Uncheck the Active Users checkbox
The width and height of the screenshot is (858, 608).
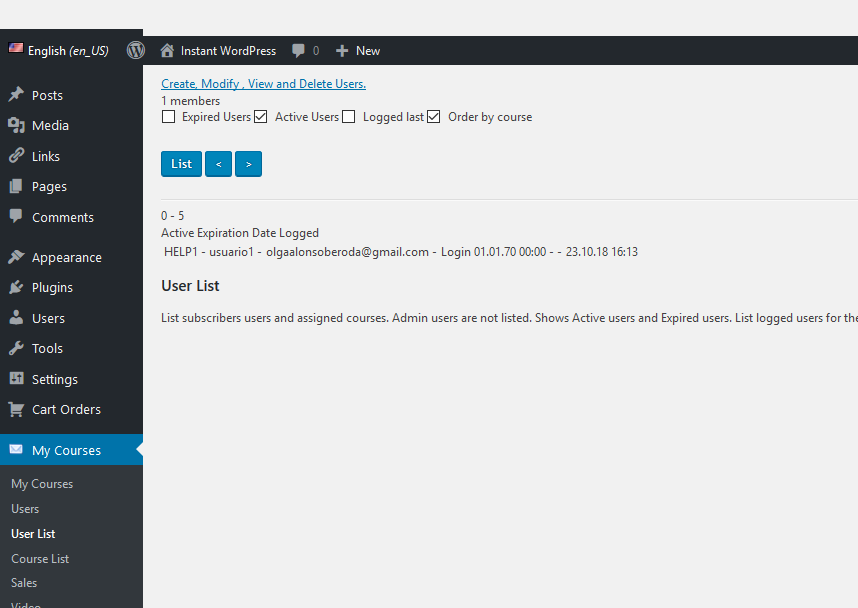click(260, 117)
